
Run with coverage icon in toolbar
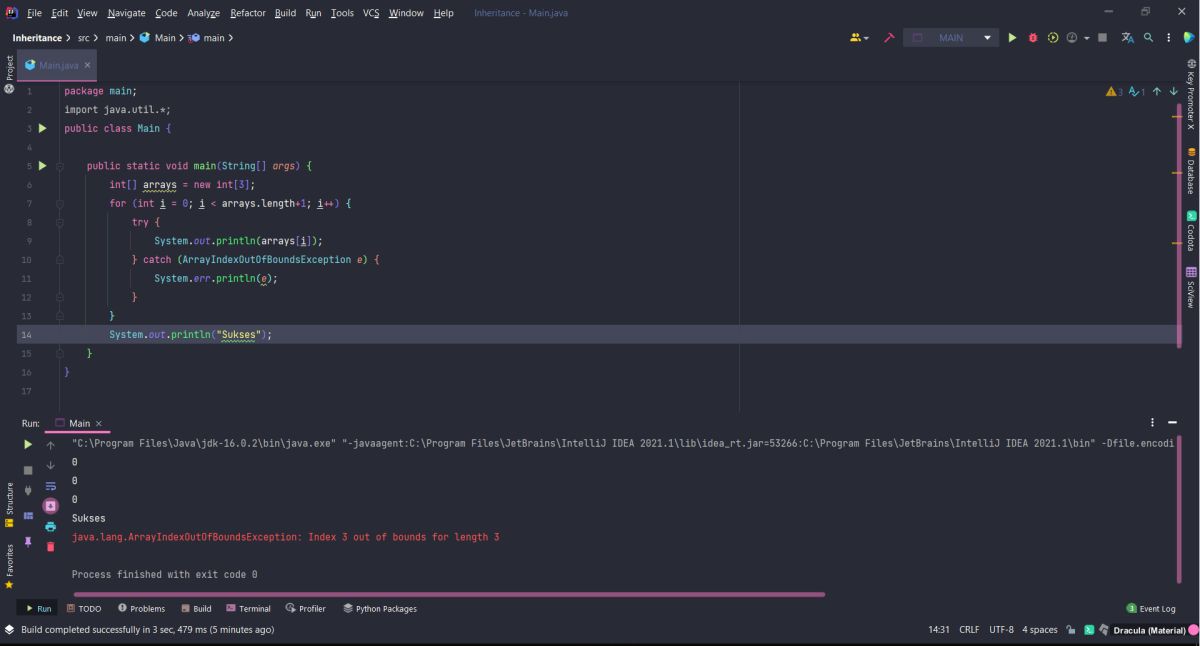tap(1053, 38)
